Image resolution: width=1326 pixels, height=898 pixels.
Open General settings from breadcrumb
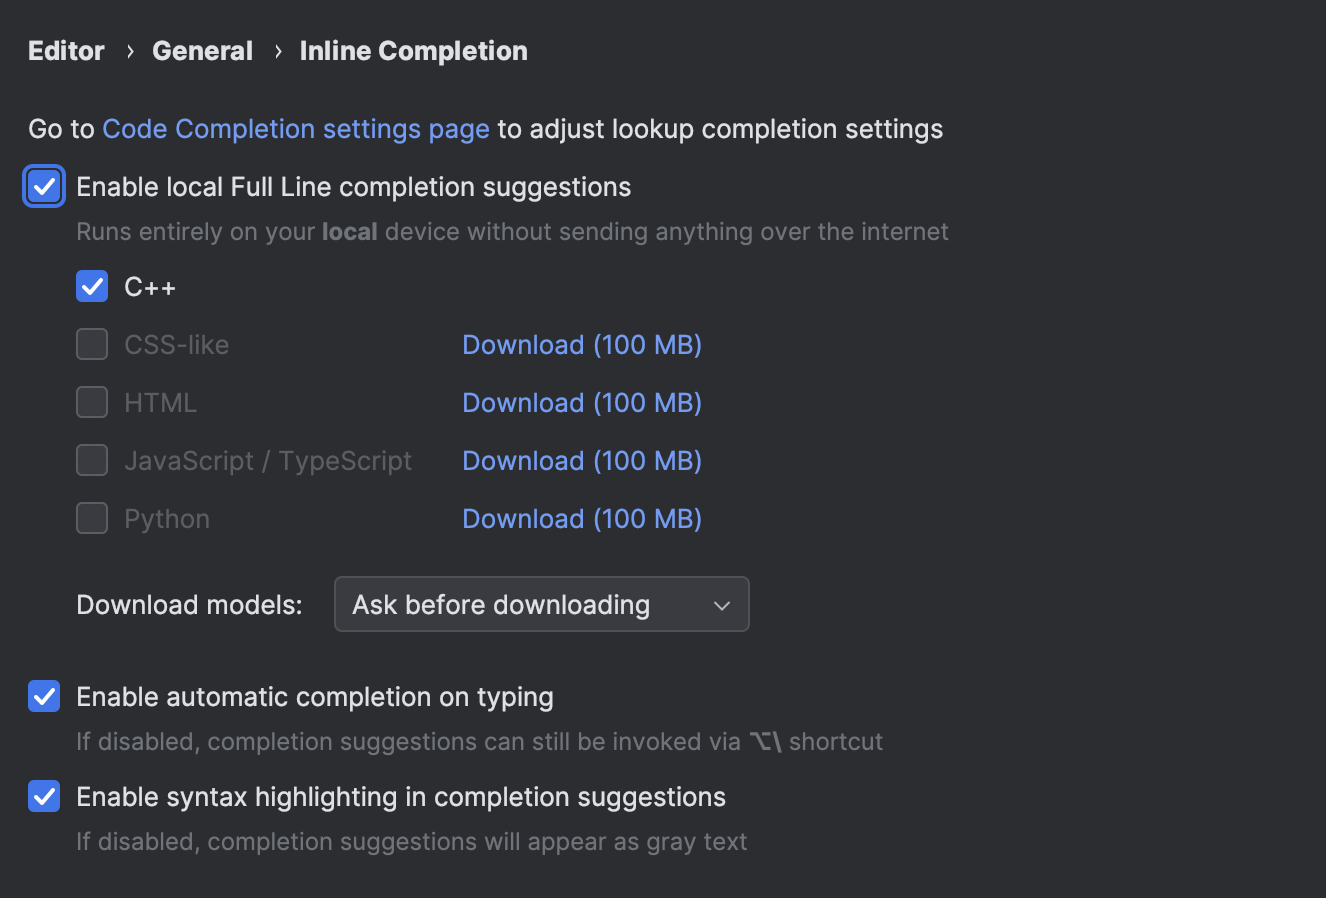tap(202, 50)
